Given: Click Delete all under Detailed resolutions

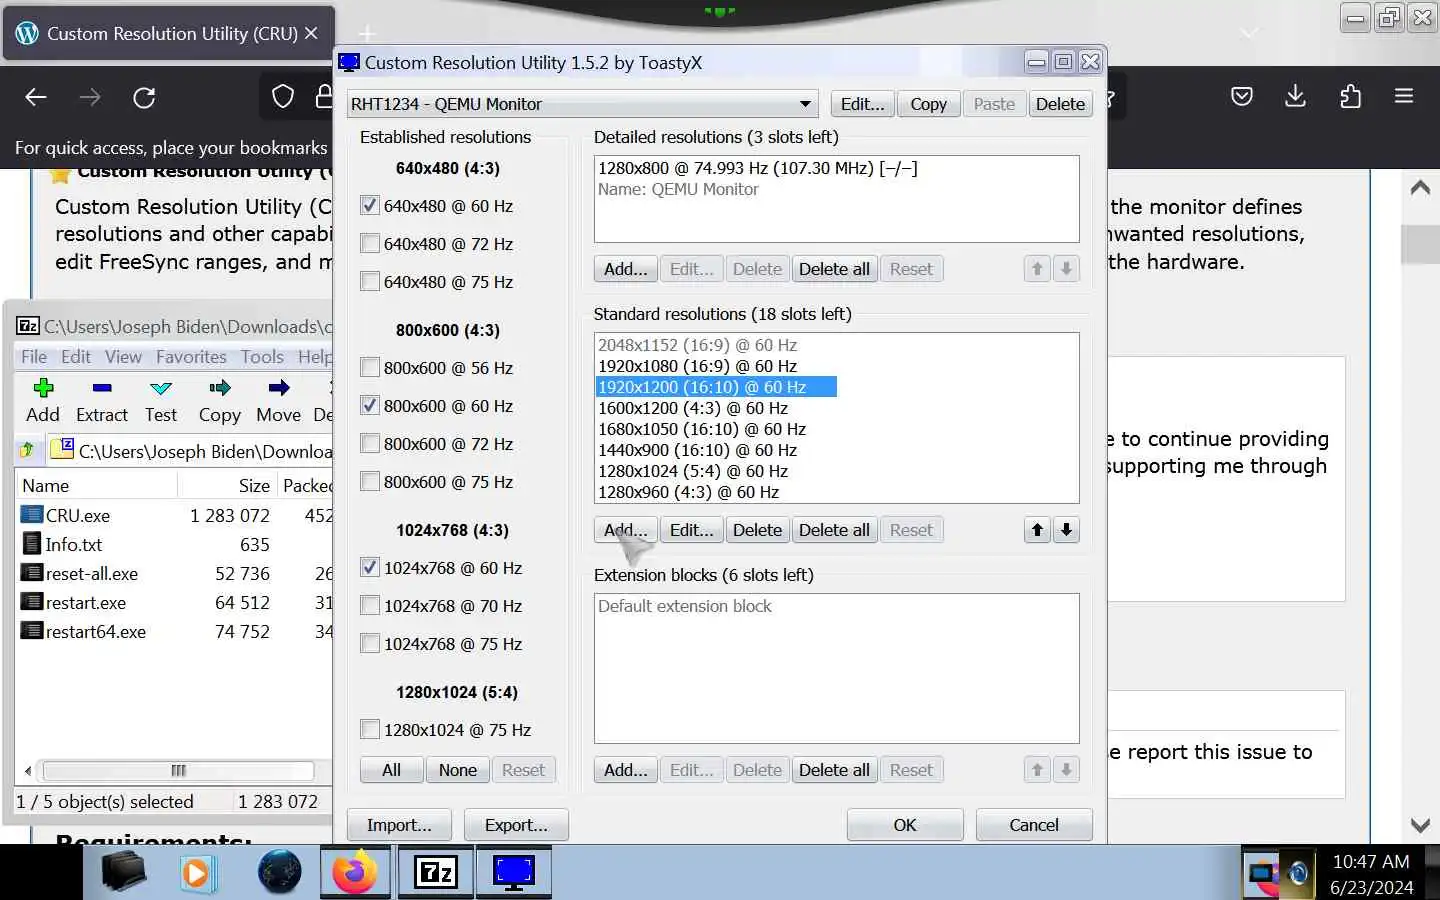Looking at the screenshot, I should tap(834, 269).
